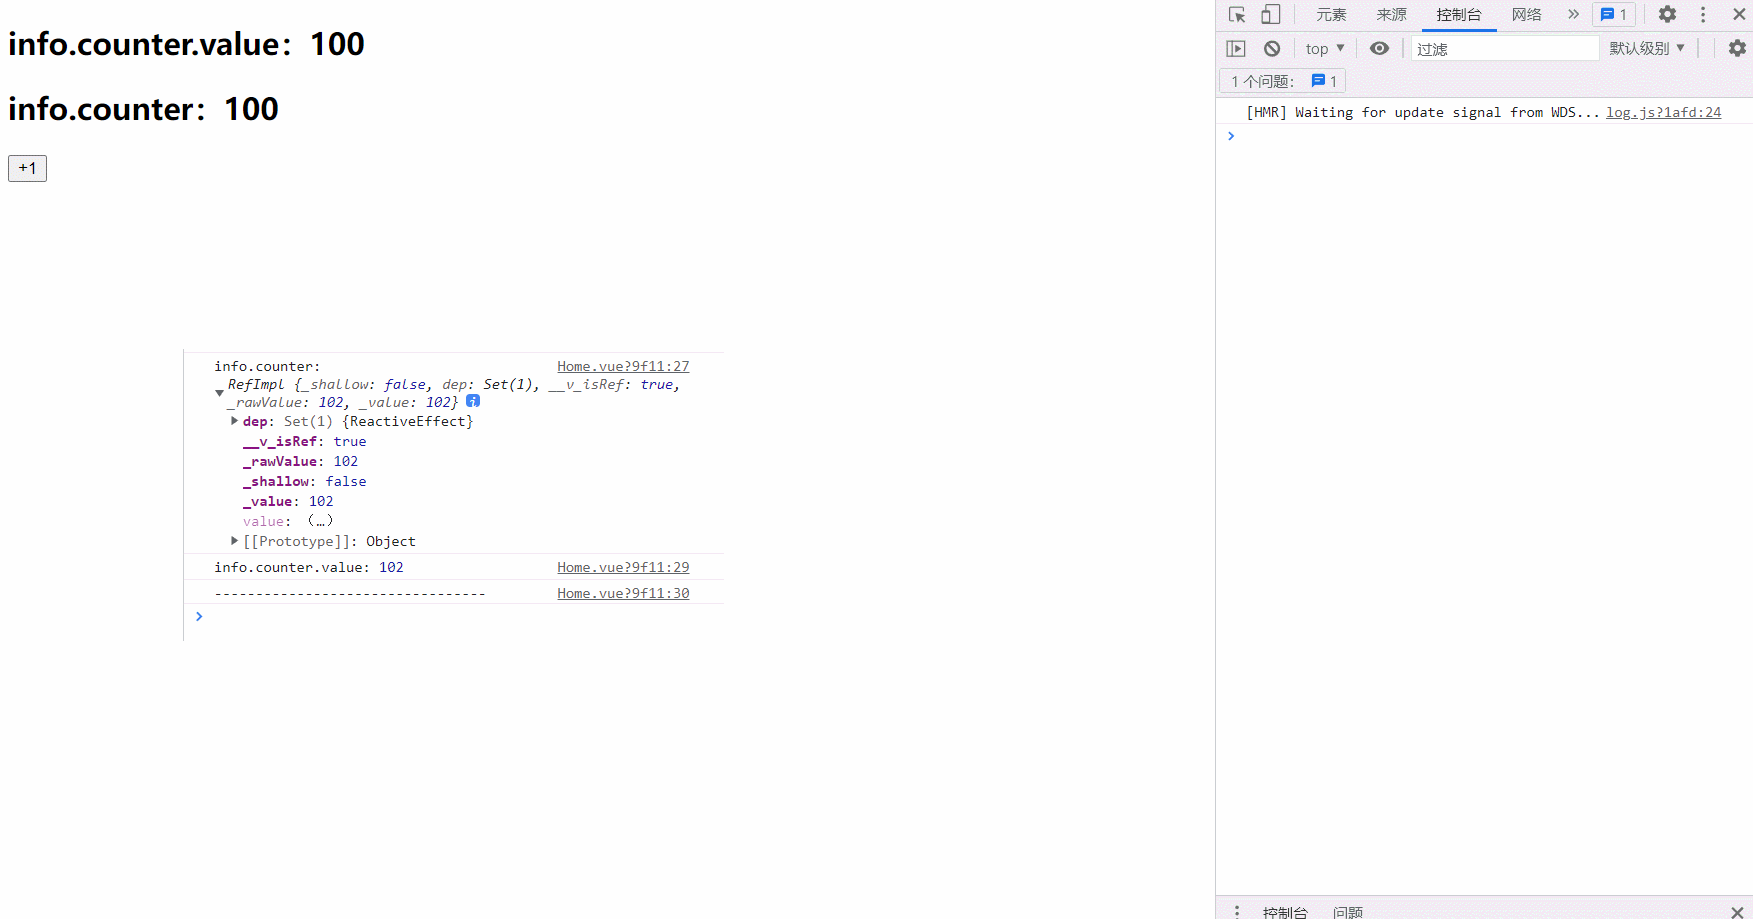Activate the inspect element picker icon
This screenshot has width=1753, height=919.
[x=1237, y=15]
